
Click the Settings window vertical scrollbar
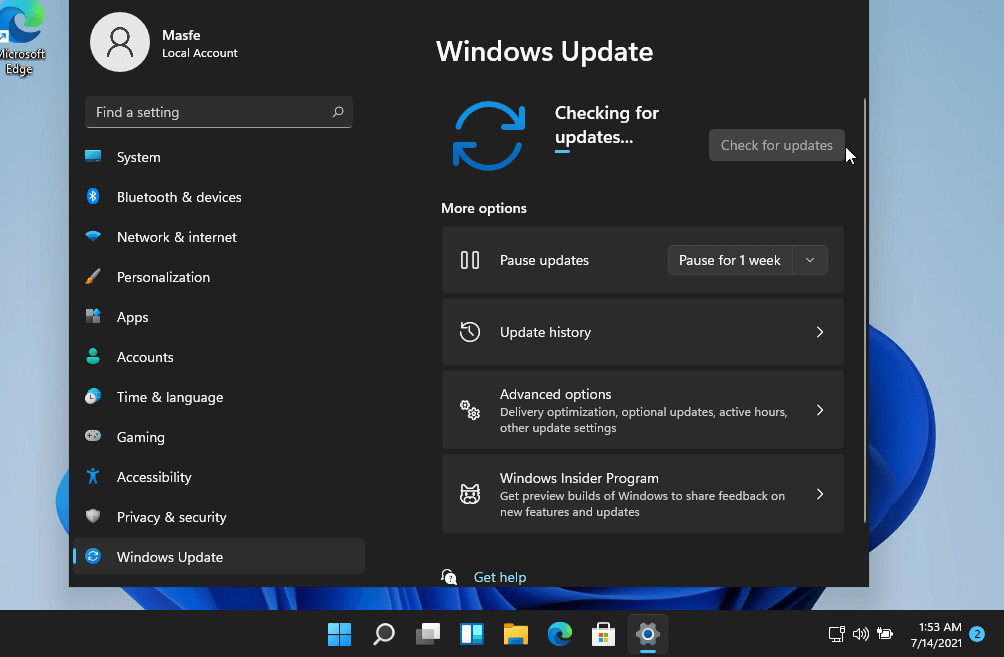864,311
